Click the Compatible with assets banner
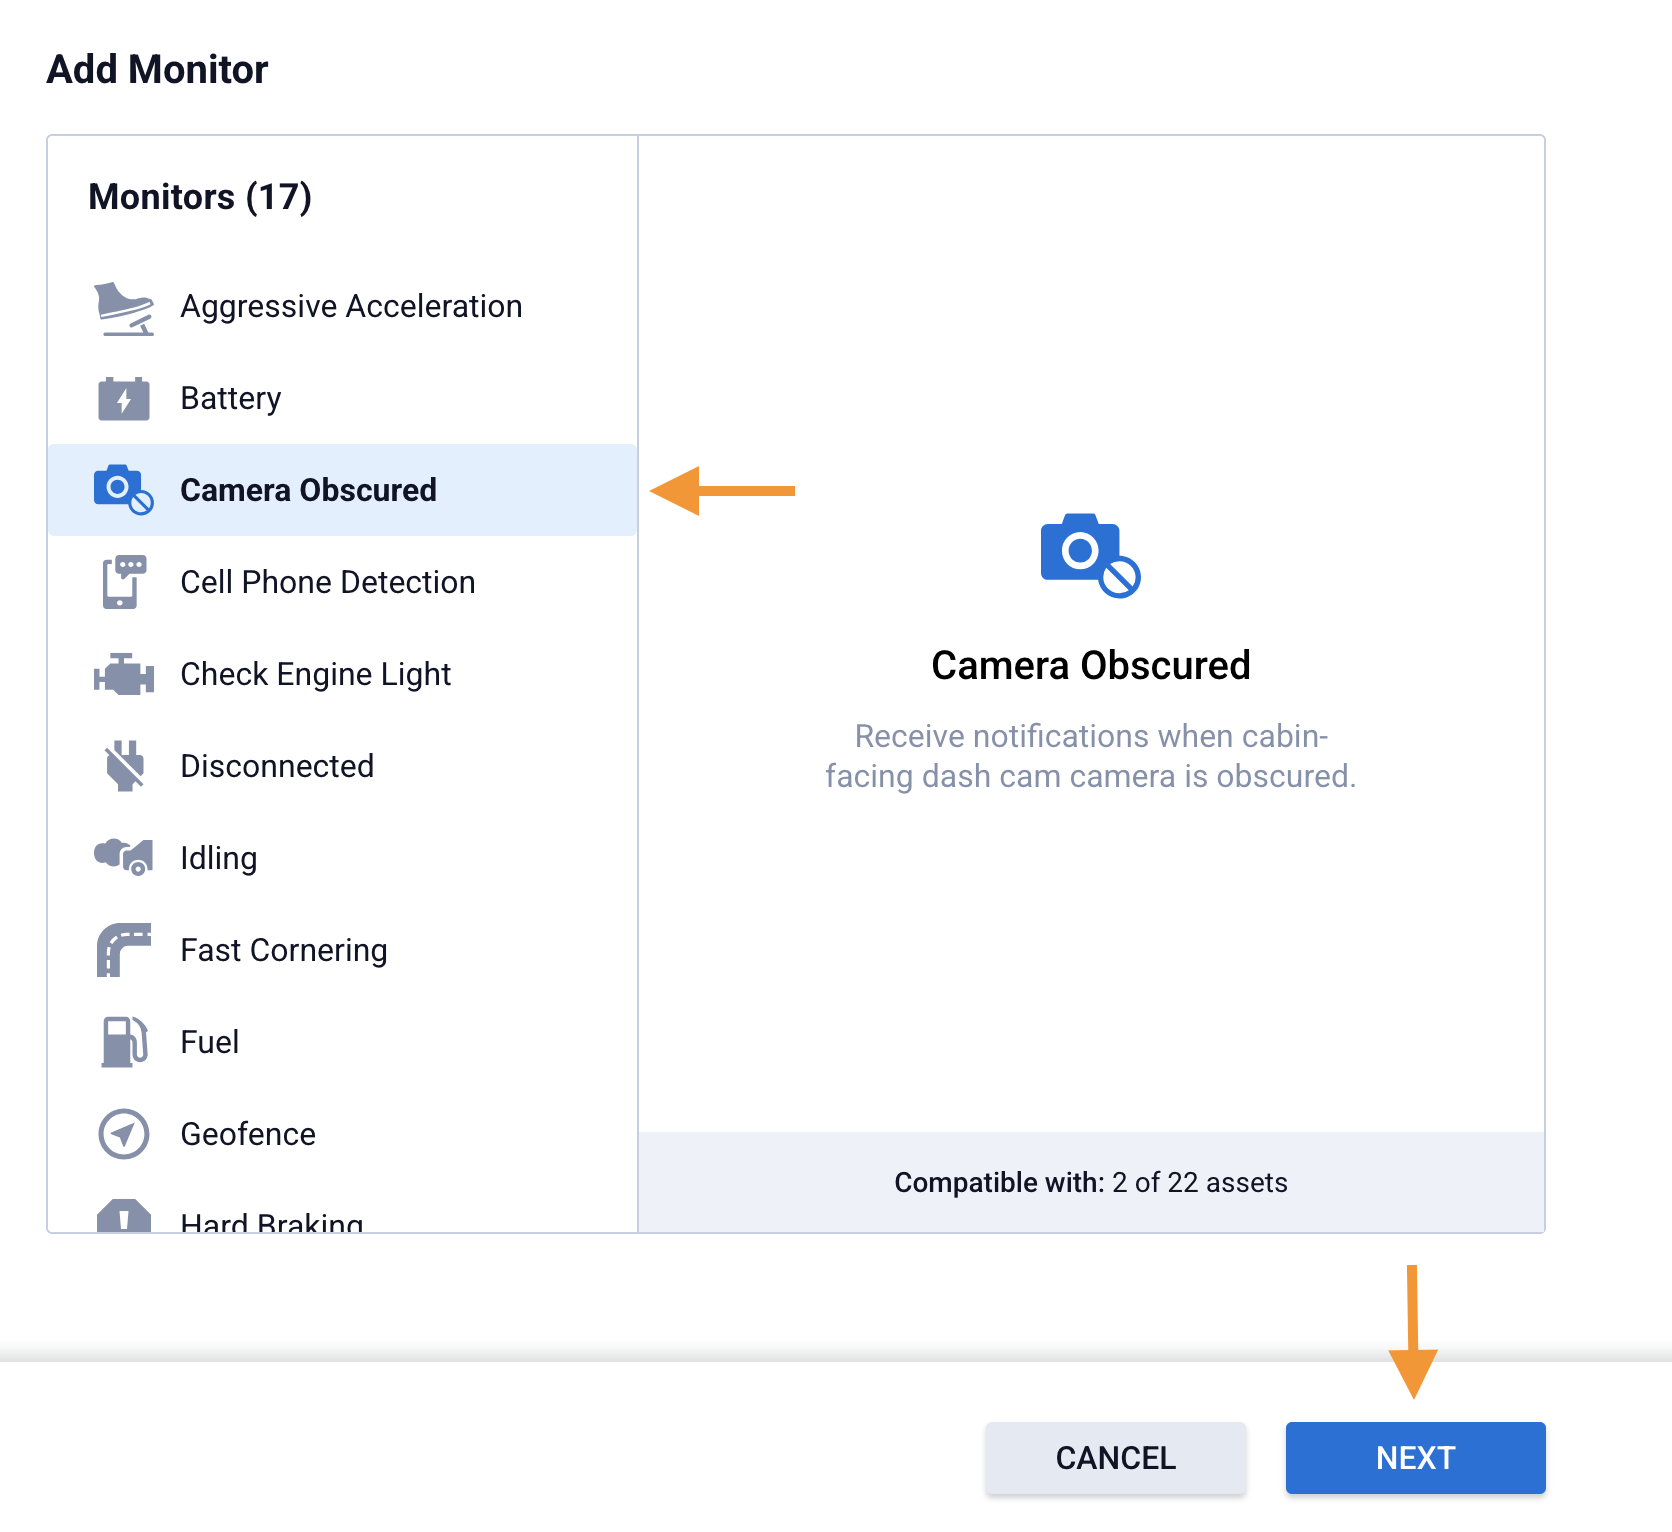The image size is (1672, 1532). pos(1090,1182)
